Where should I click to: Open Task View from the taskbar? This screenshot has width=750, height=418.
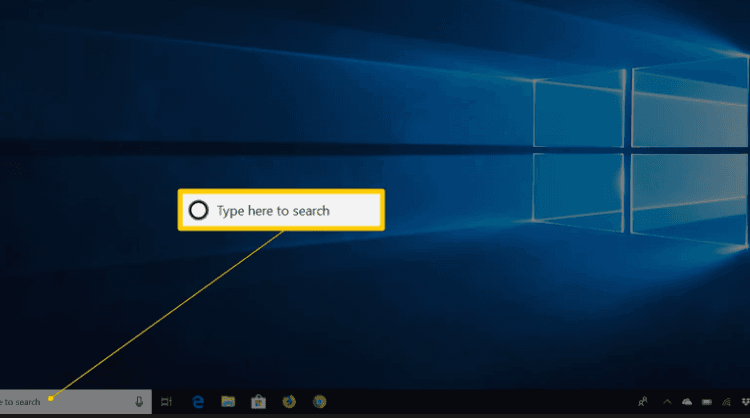(x=166, y=402)
